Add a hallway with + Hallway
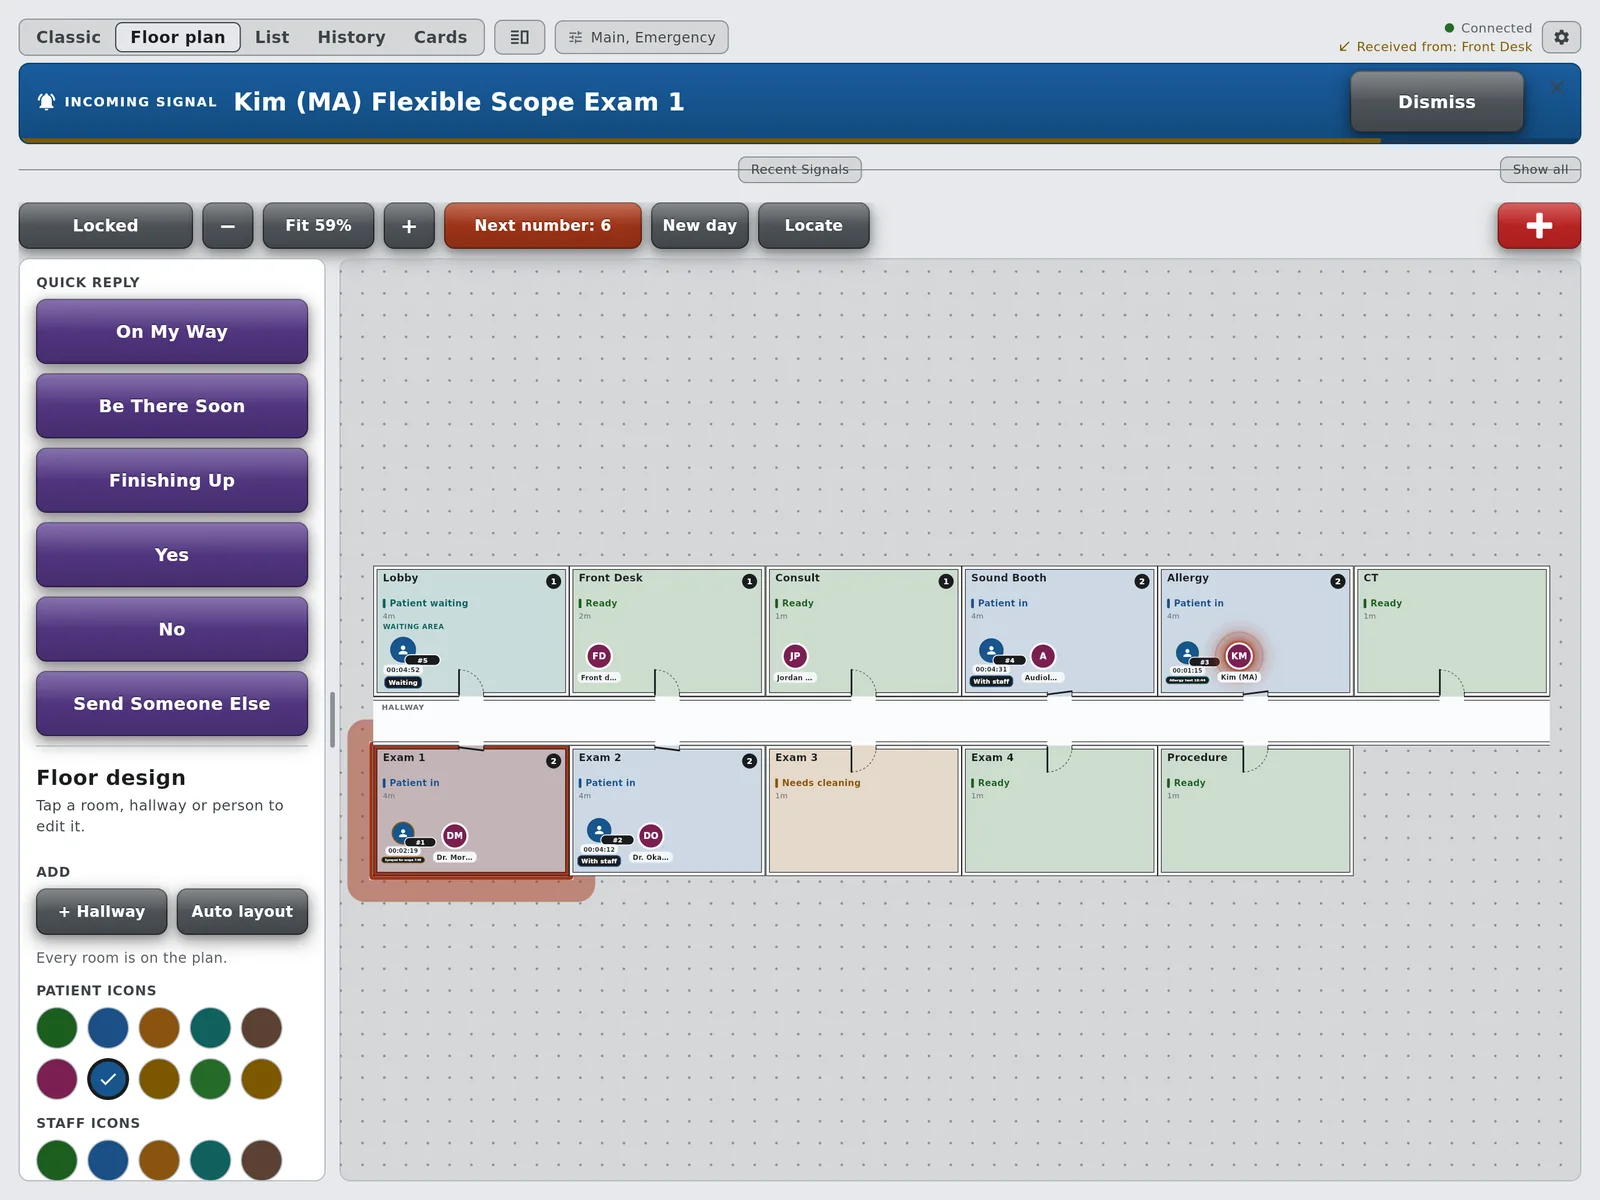This screenshot has width=1600, height=1200. (x=102, y=911)
